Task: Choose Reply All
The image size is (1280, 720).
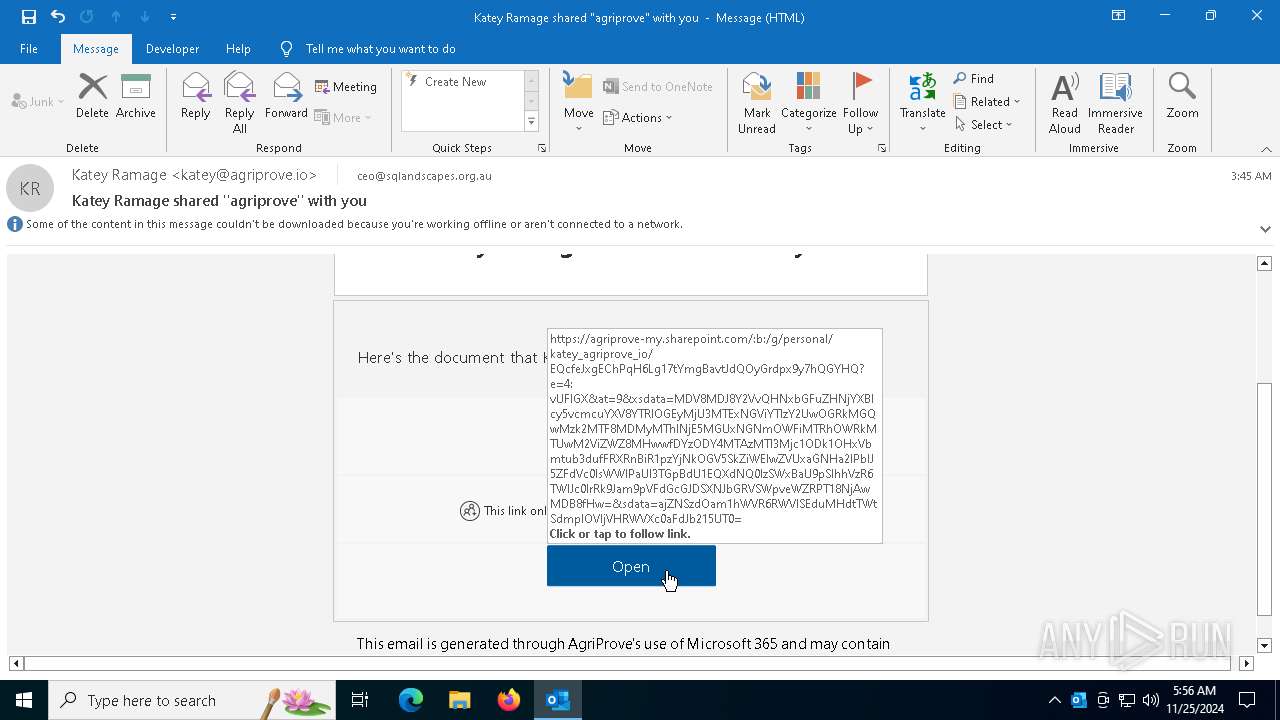Action: click(239, 103)
